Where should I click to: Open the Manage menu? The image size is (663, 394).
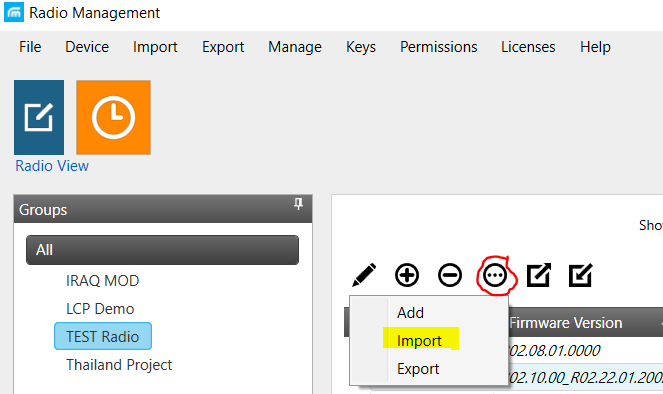295,47
